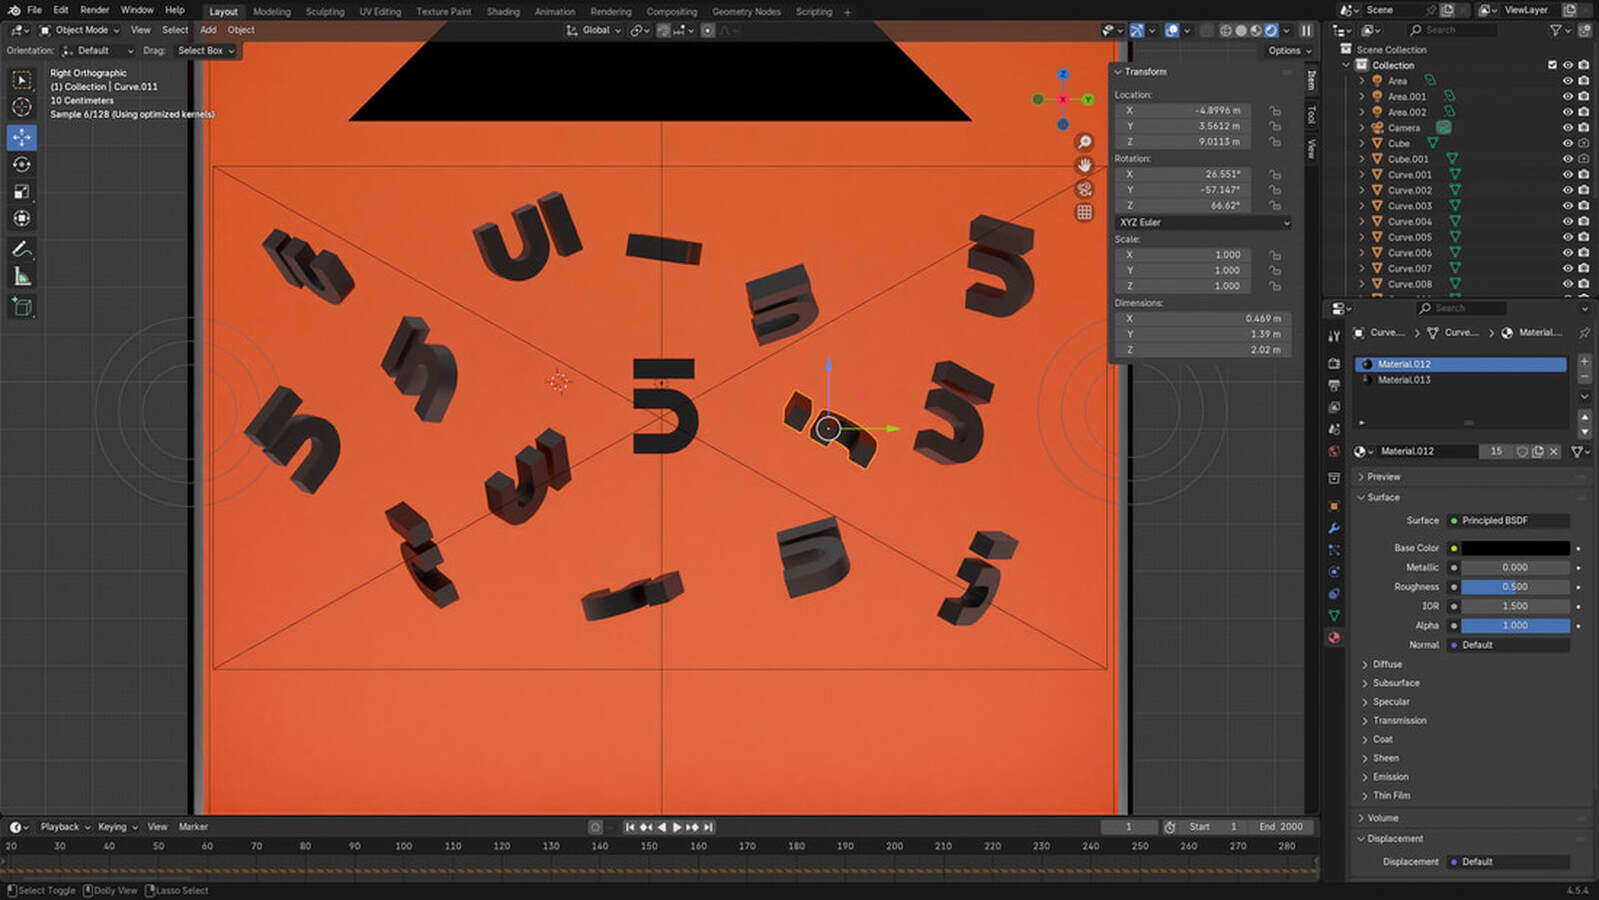Toggle visibility of the Camera object
The image size is (1599, 900).
(1567, 128)
